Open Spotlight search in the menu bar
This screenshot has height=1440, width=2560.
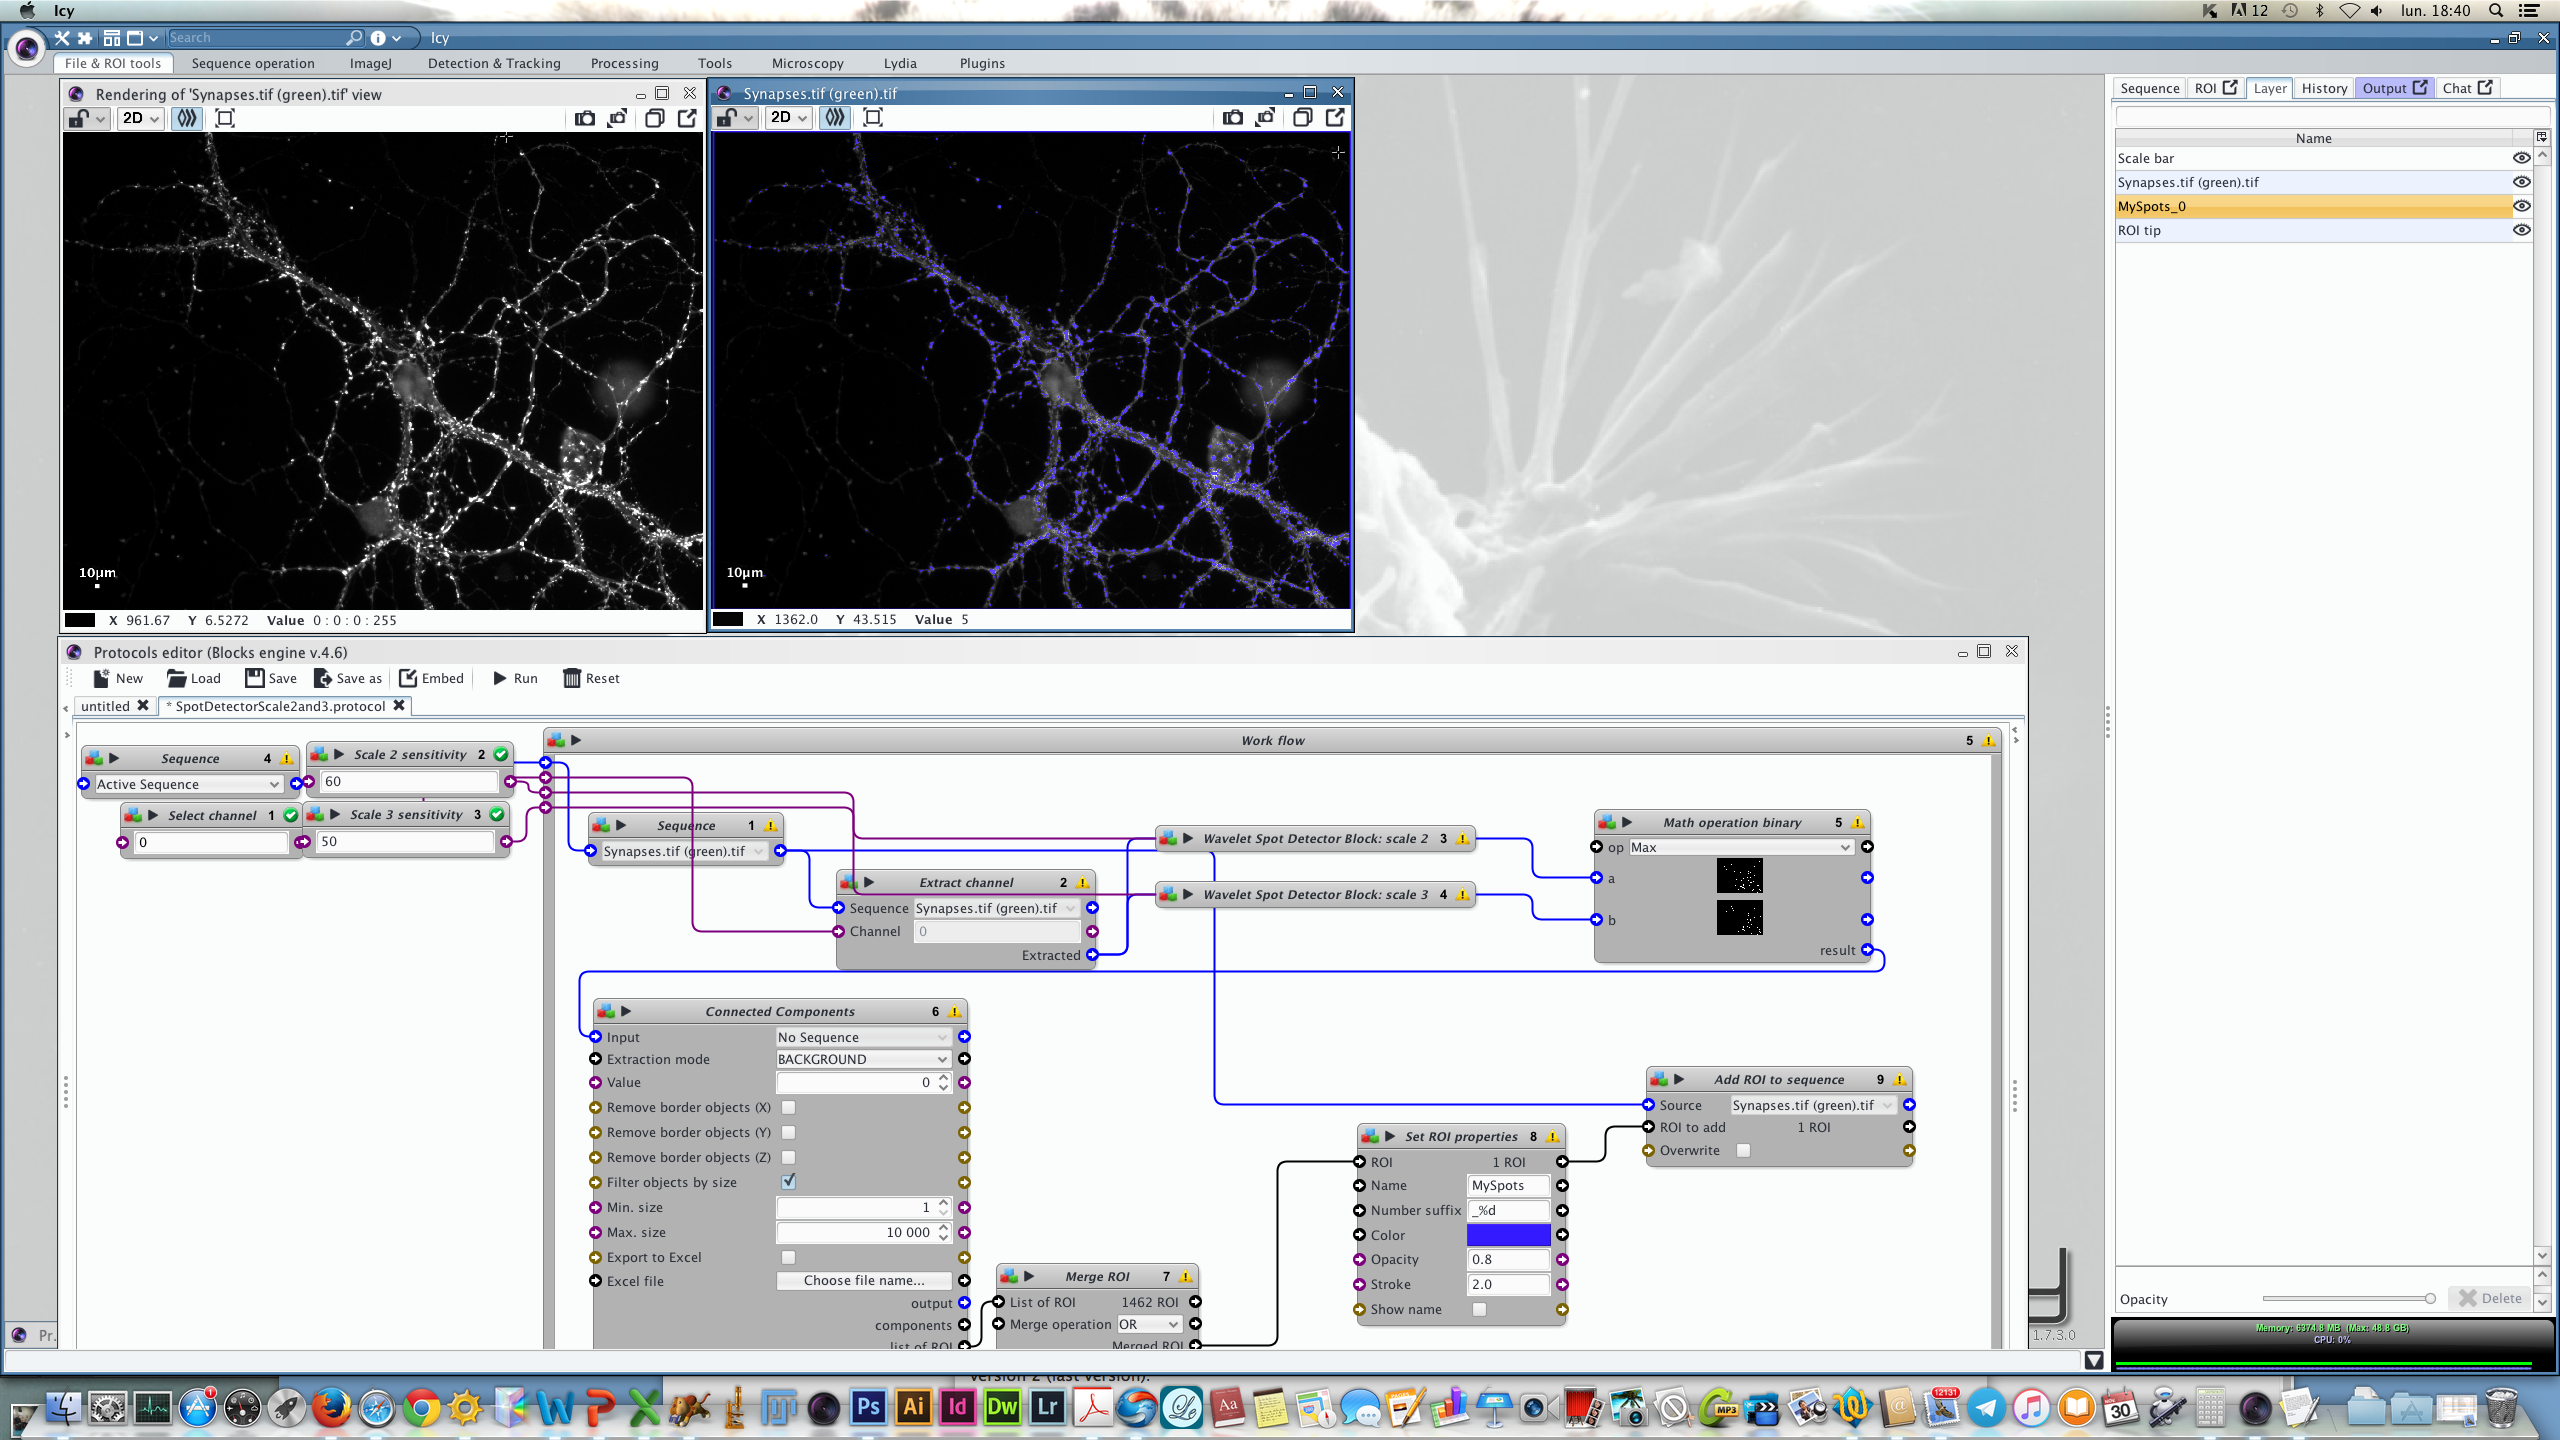[2496, 11]
